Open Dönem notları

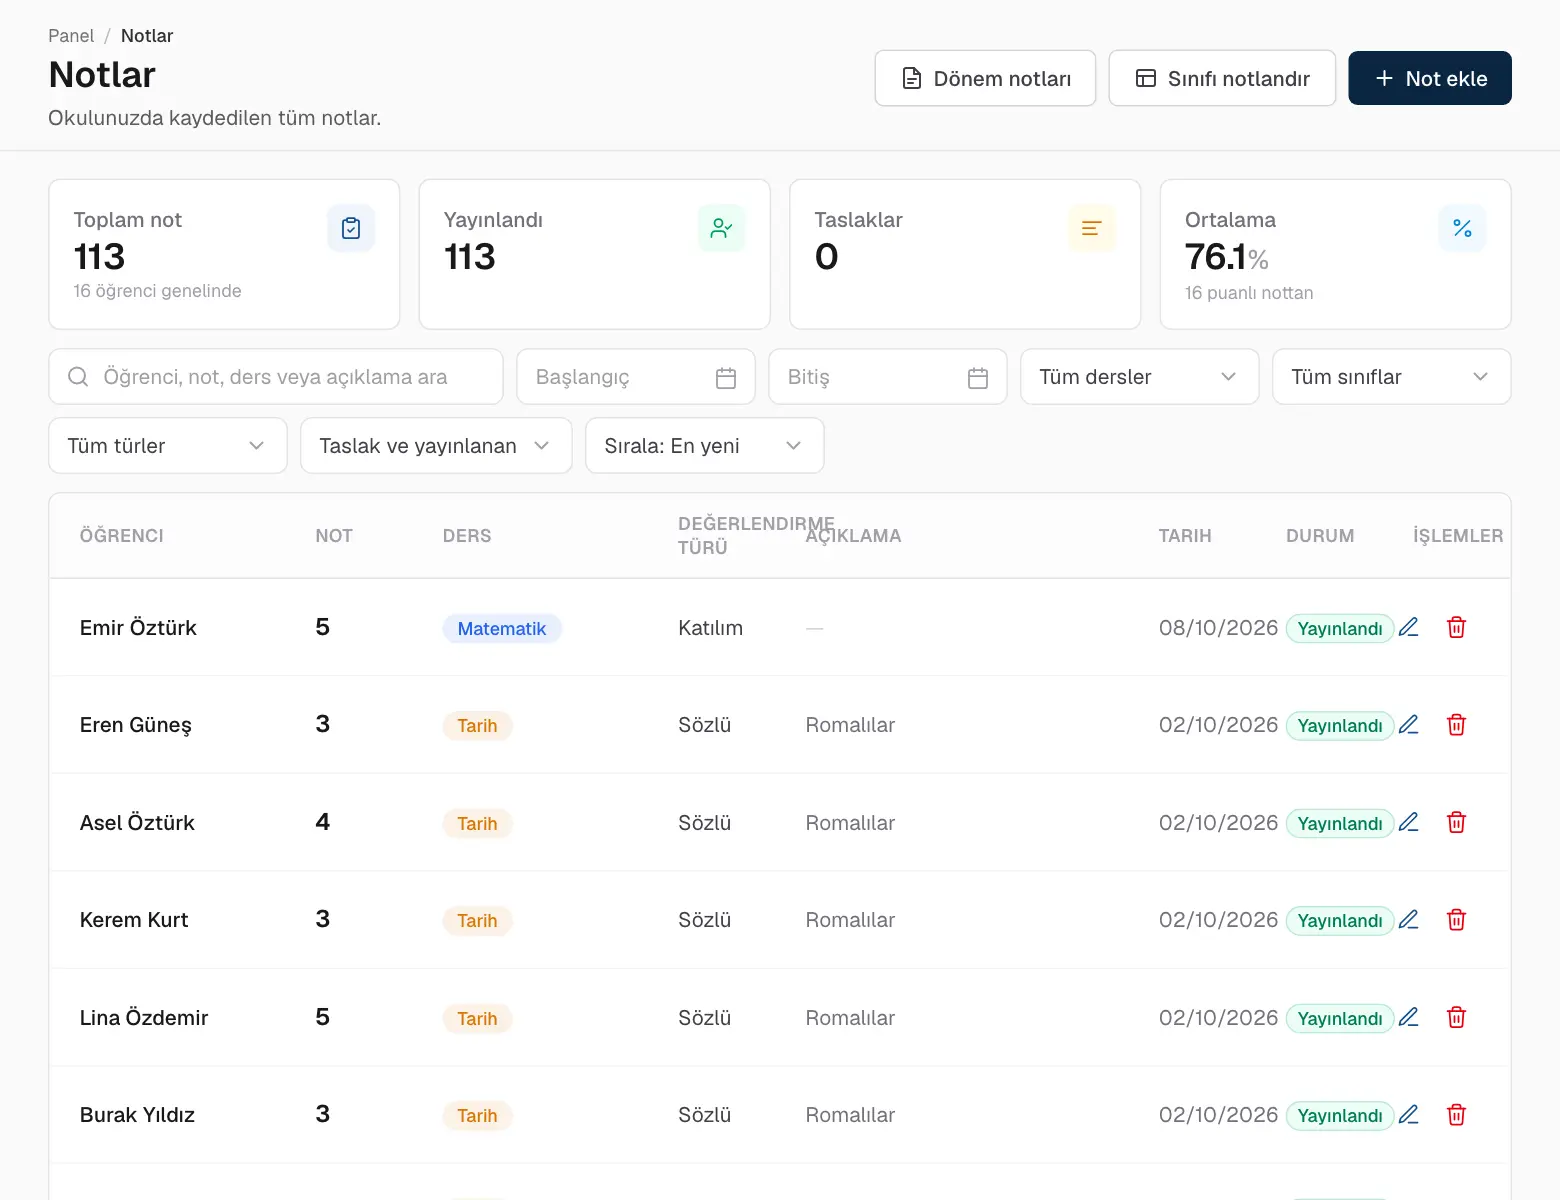tap(985, 78)
